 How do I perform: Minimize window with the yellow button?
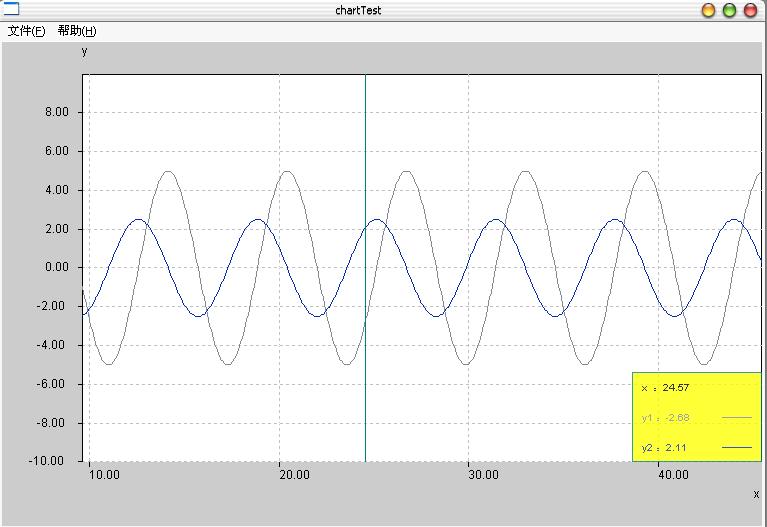tap(708, 10)
